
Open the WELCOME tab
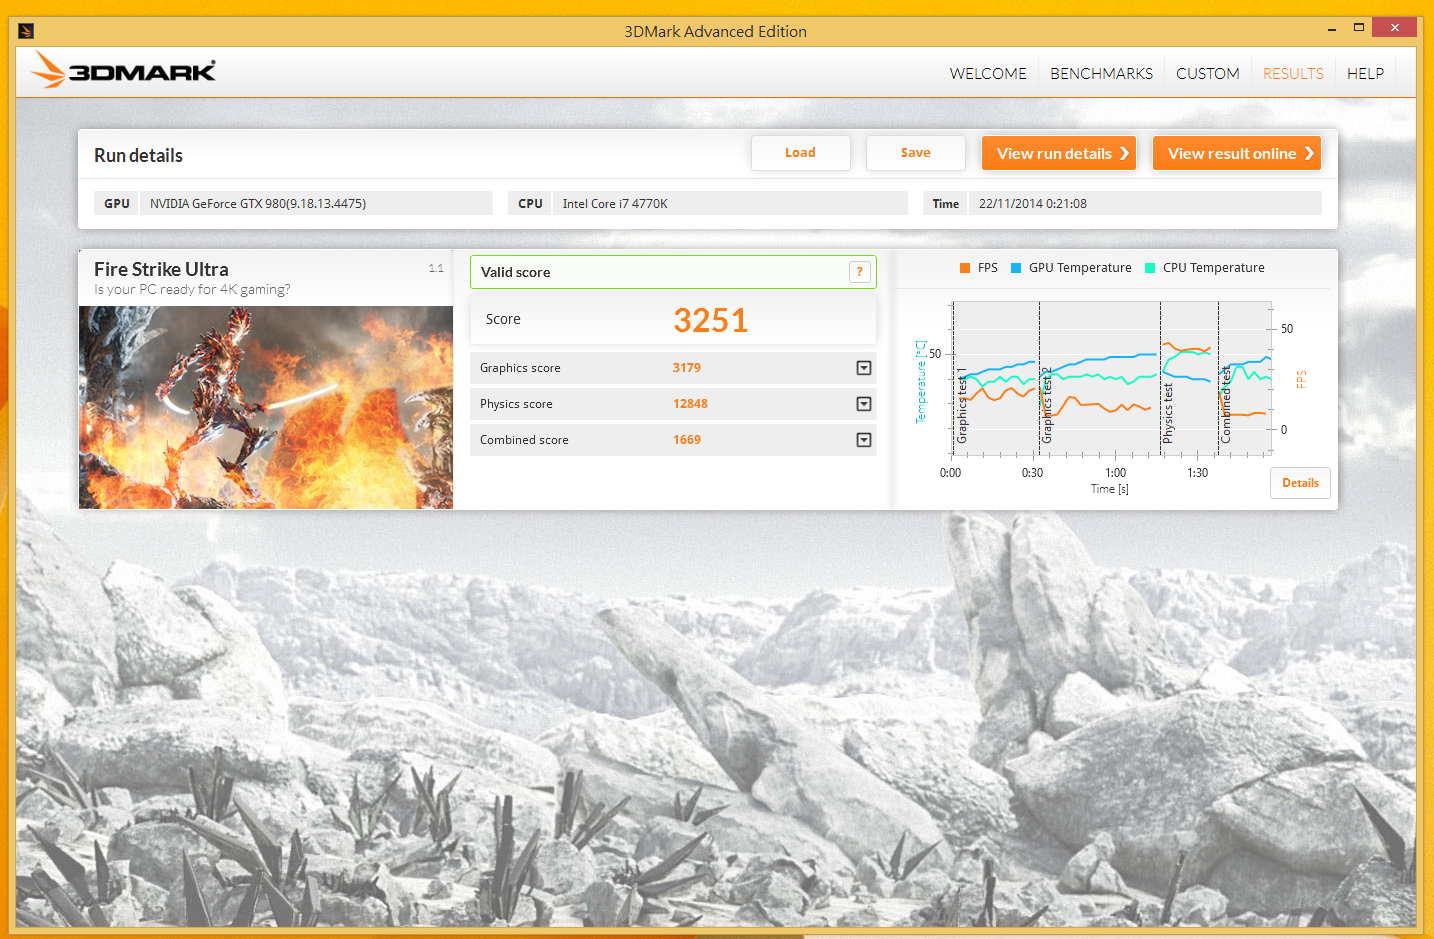click(988, 73)
